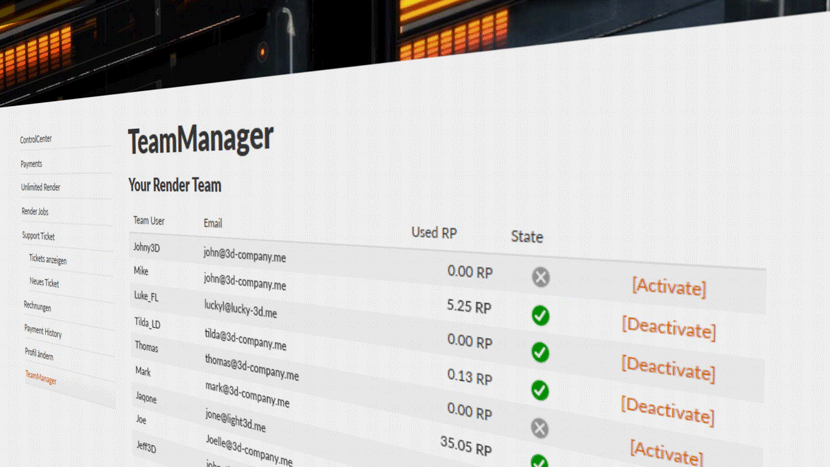Click the green check icon in the 0.13 RP row
830x467 pixels.
pyautogui.click(x=540, y=390)
